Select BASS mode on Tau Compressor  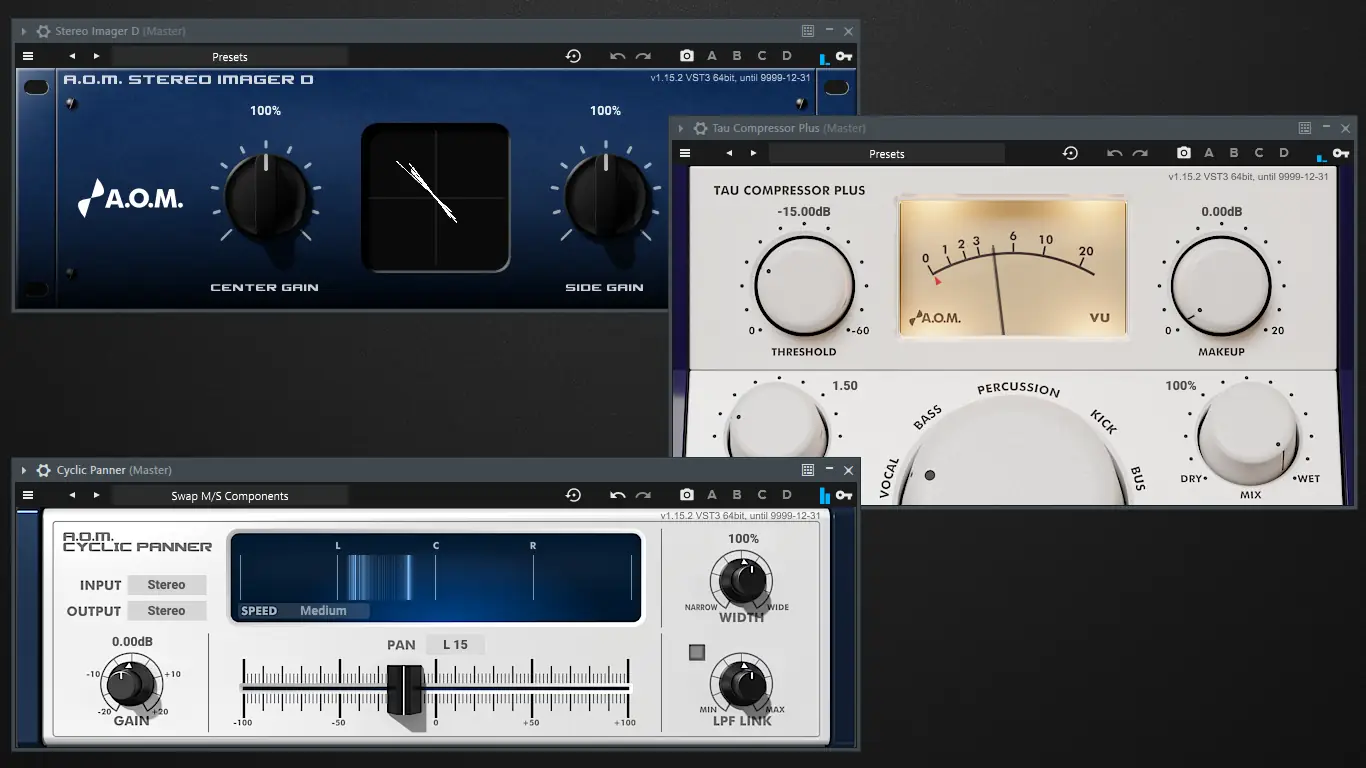tap(928, 418)
